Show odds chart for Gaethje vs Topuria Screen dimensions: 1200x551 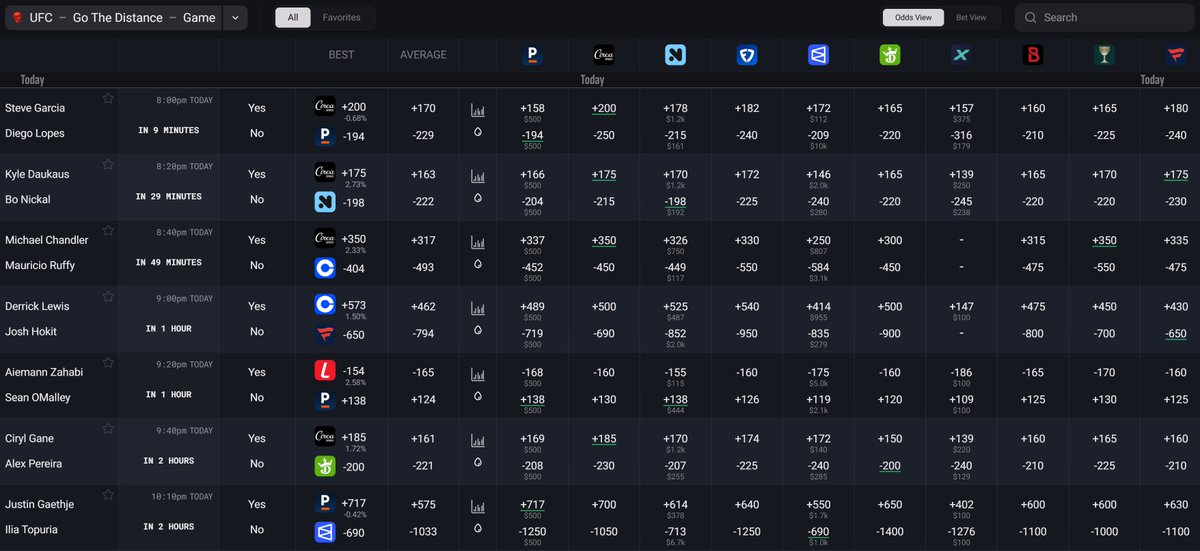(478, 506)
